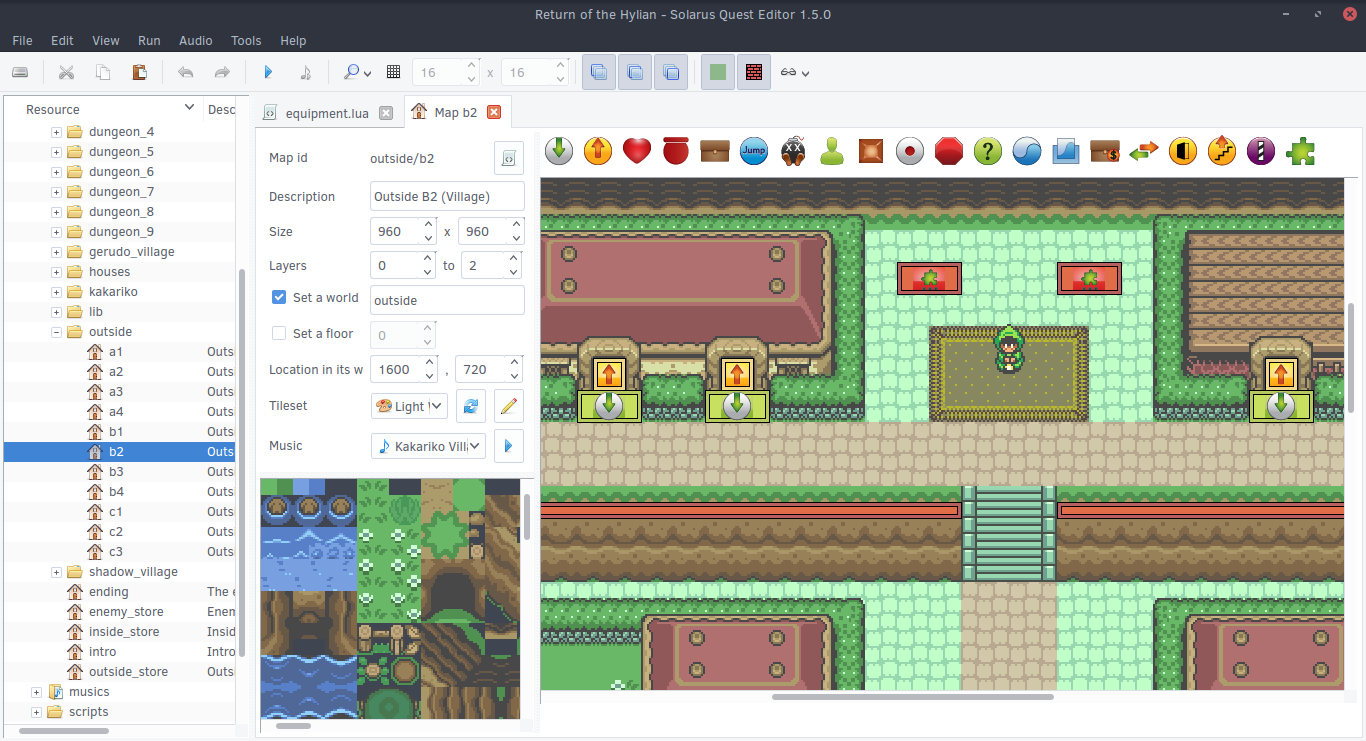Screen dimensions: 1366x741
Task: Click the map view horizontal scrollbar
Action: pos(912,697)
